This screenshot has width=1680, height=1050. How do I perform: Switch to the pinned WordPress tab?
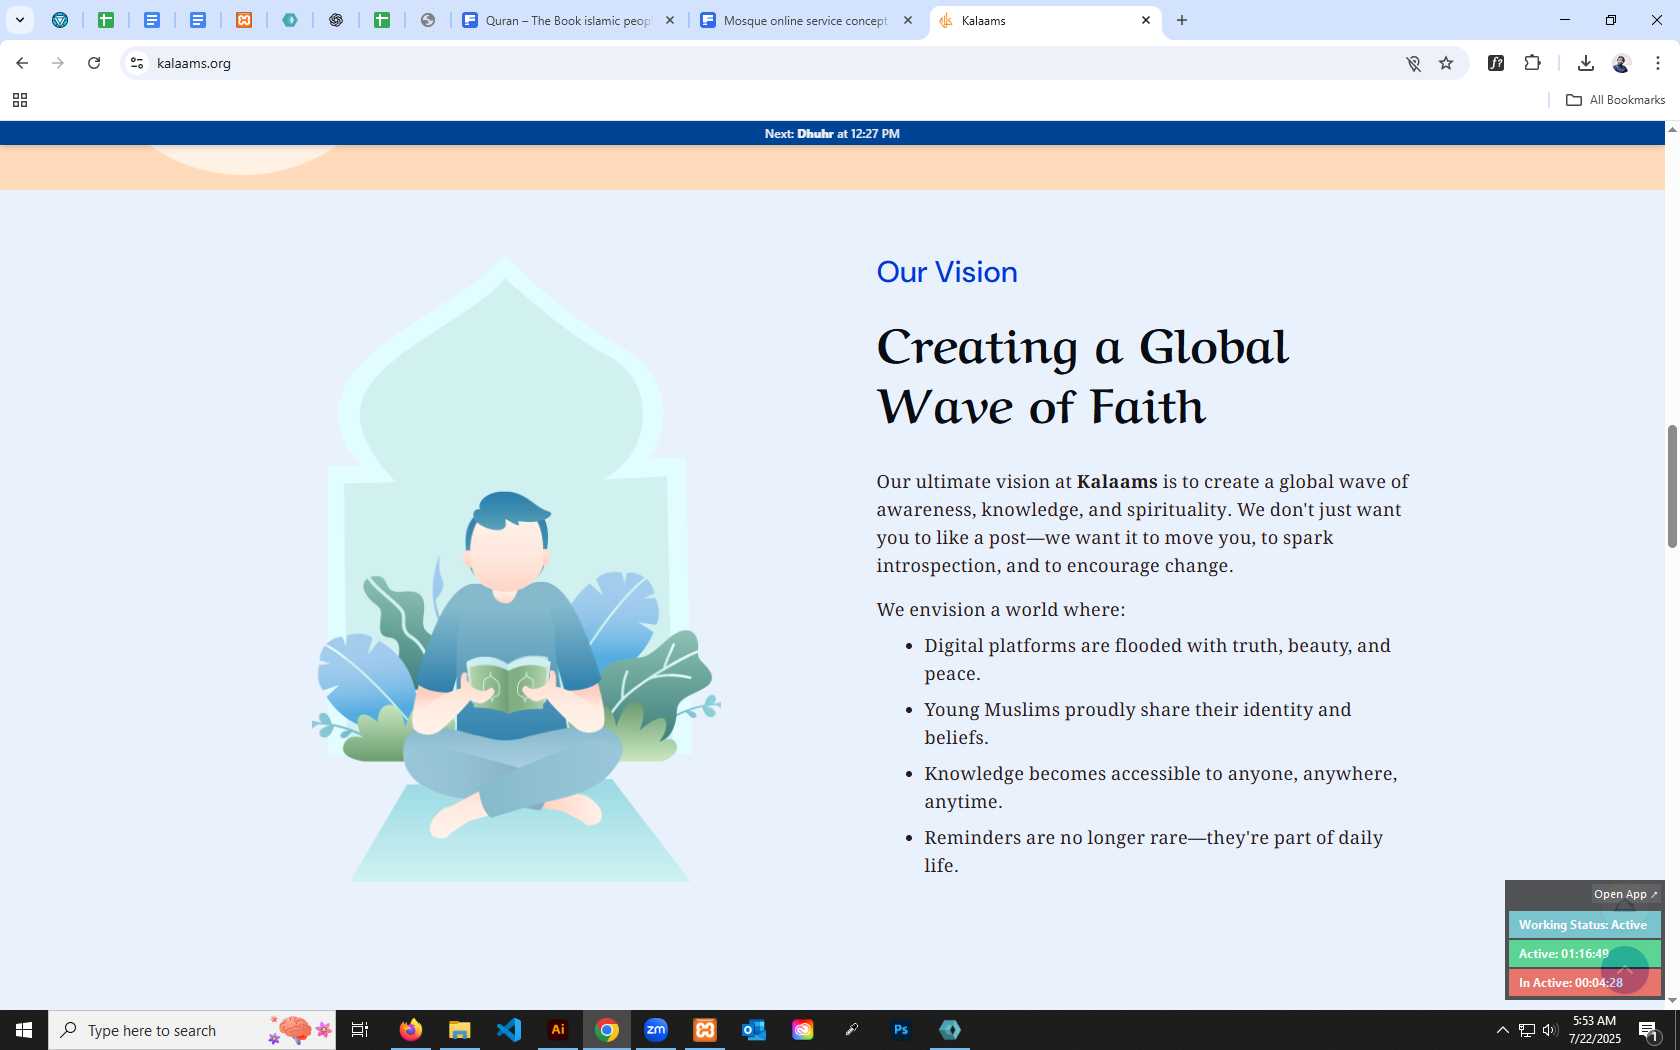click(60, 20)
